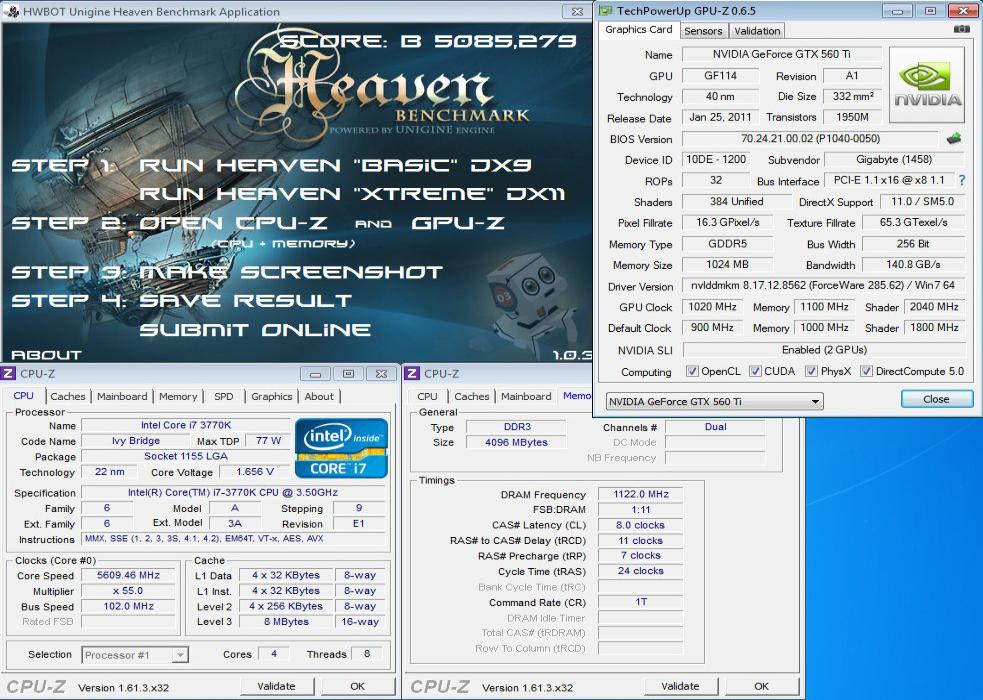
Task: Click the Close button in GPU-Z
Action: (937, 399)
